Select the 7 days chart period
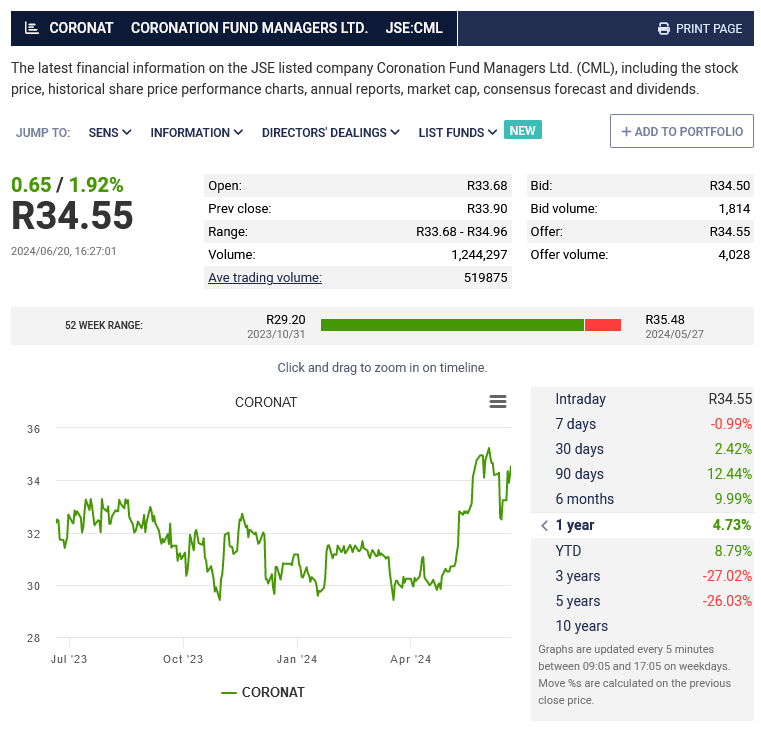Screen dimensions: 761x730 pyautogui.click(x=642, y=424)
